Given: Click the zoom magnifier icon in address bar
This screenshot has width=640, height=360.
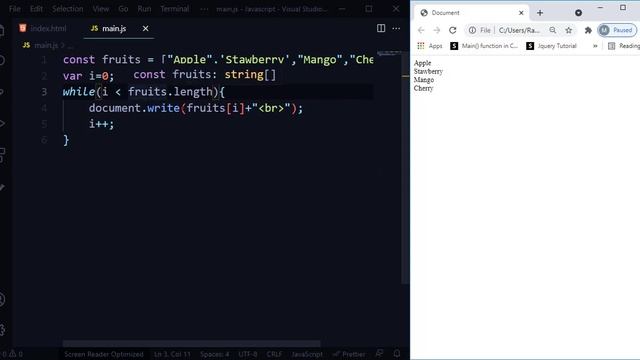Looking at the screenshot, I should (552, 30).
